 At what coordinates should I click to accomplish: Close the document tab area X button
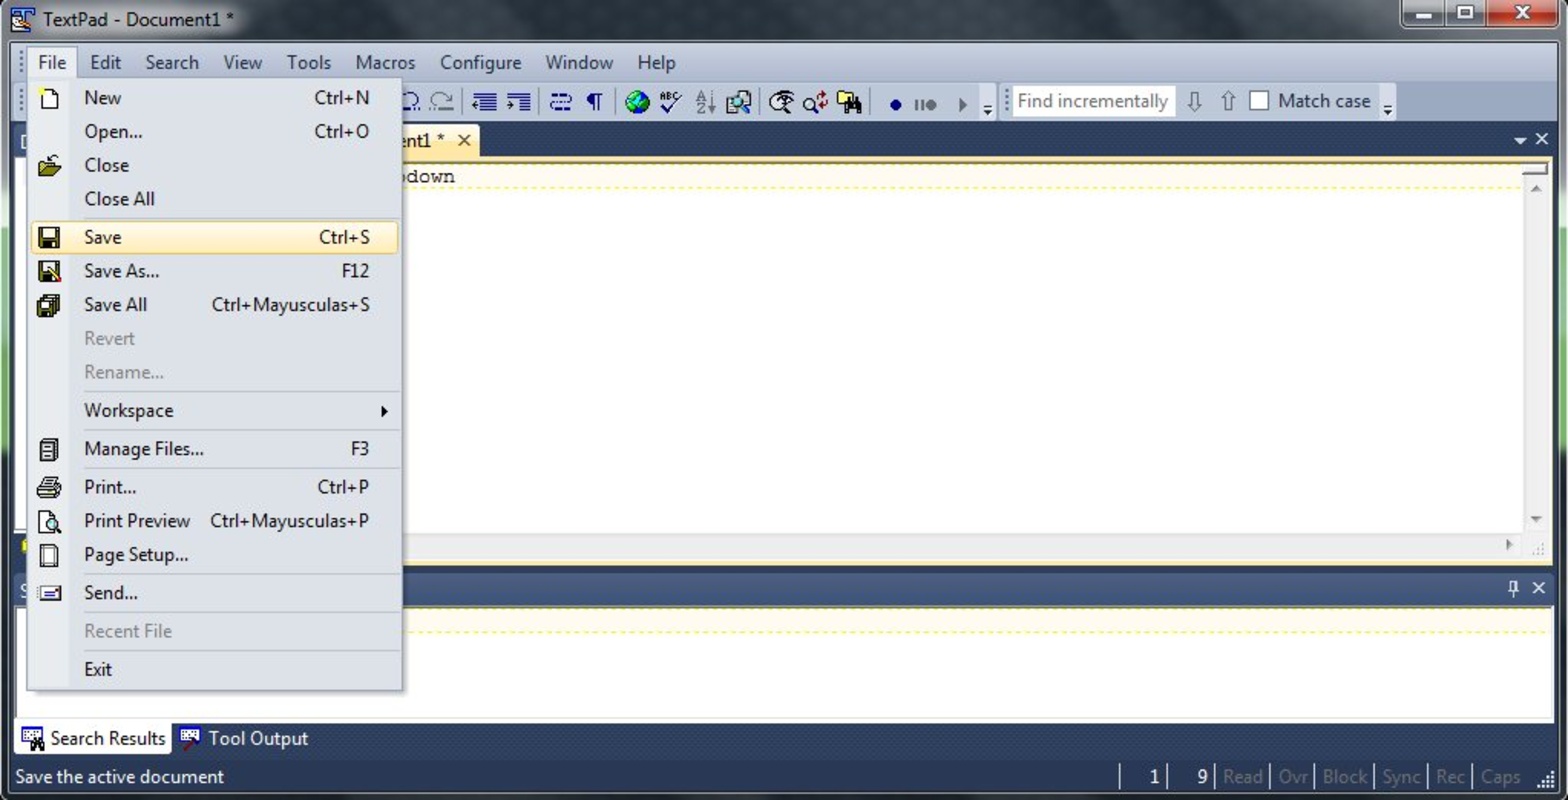click(x=1541, y=140)
